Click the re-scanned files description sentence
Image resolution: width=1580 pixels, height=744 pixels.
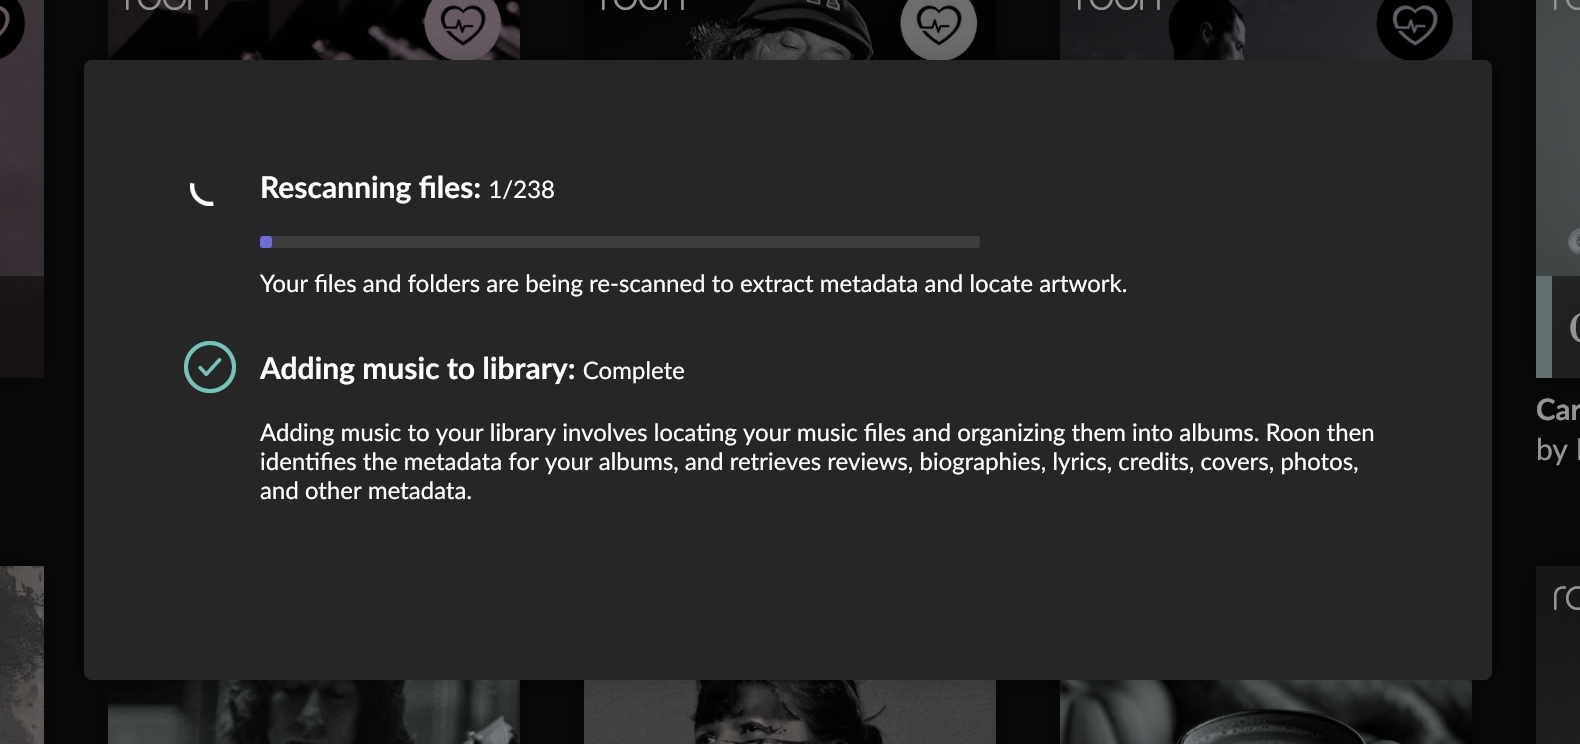[x=693, y=284]
